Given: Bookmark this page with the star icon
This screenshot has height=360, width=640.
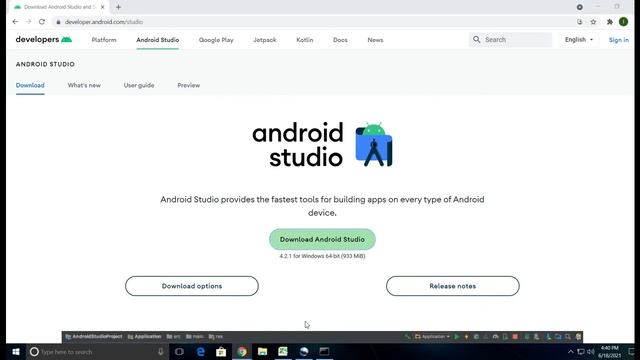Looking at the screenshot, I should pos(593,22).
